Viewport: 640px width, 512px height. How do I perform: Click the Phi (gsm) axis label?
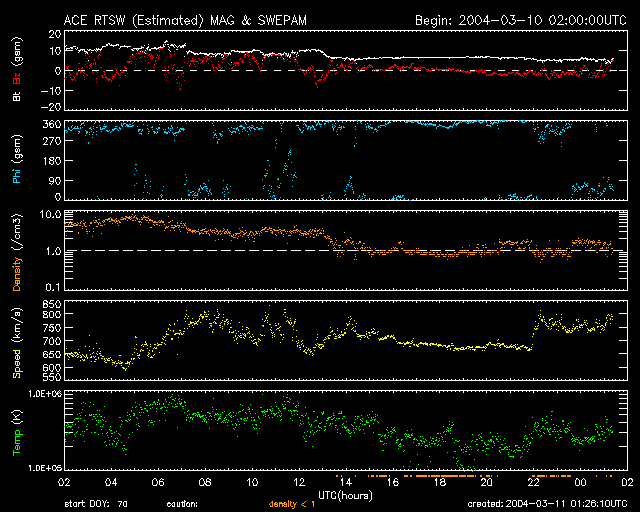tap(15, 160)
